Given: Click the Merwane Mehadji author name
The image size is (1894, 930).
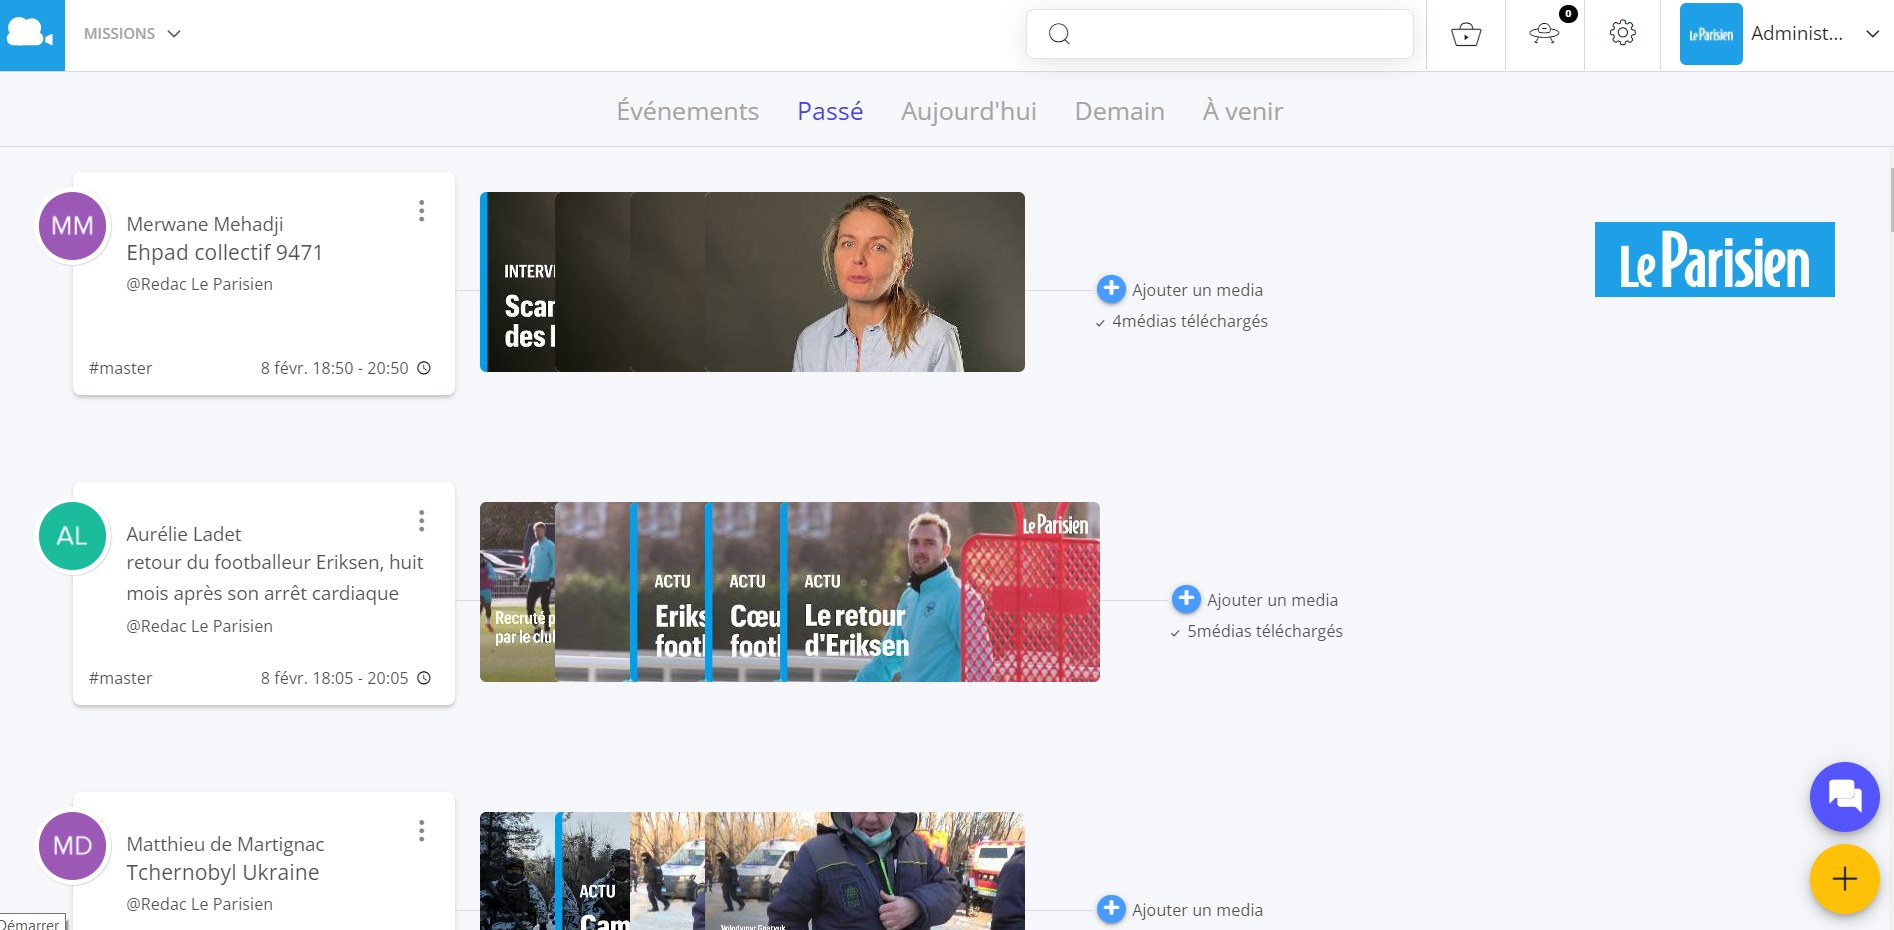Looking at the screenshot, I should tap(205, 224).
